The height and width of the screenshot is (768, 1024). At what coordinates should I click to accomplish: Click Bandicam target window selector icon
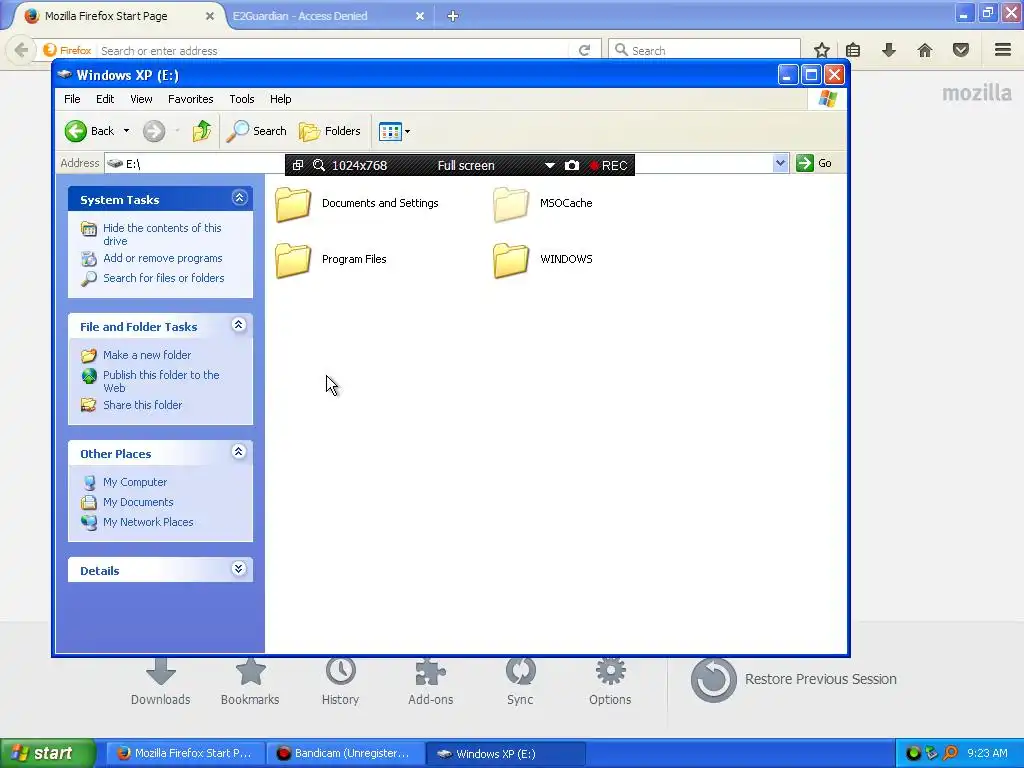(x=298, y=166)
